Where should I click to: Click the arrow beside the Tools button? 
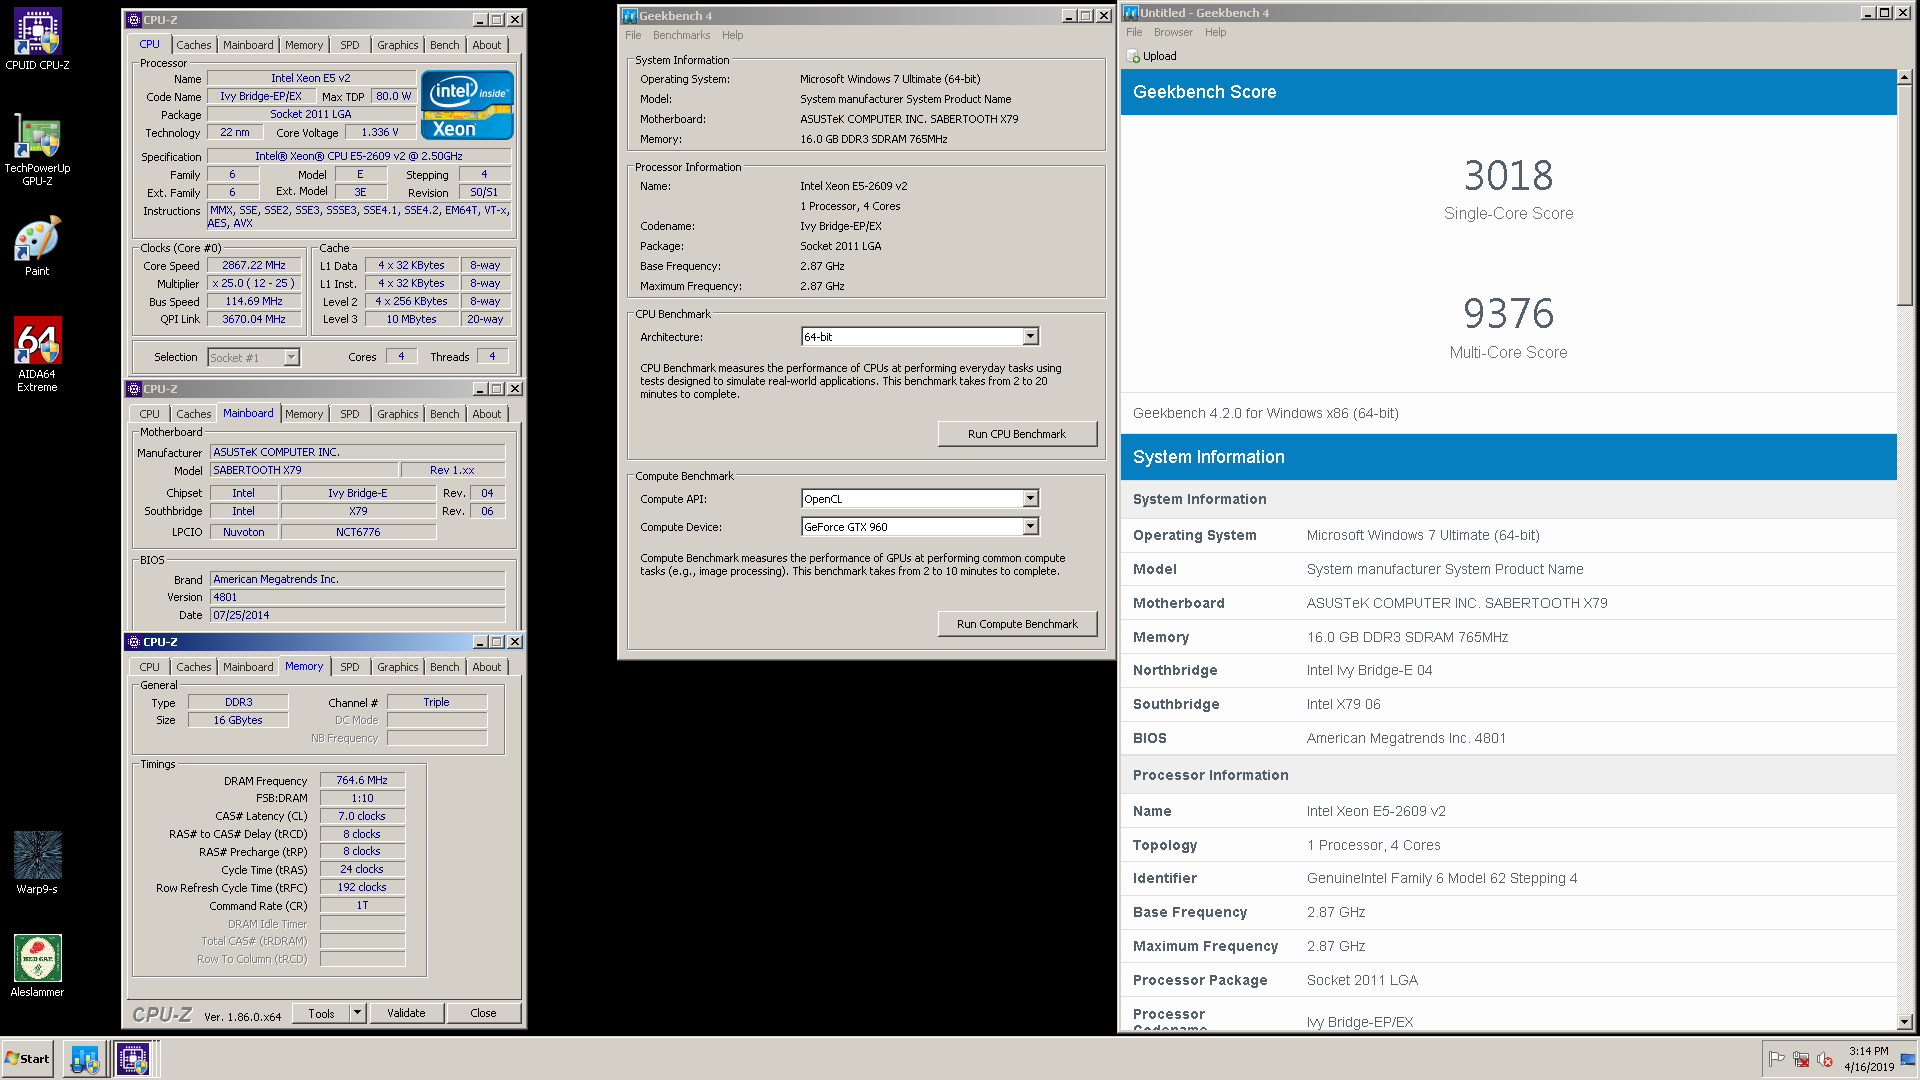coord(357,1013)
